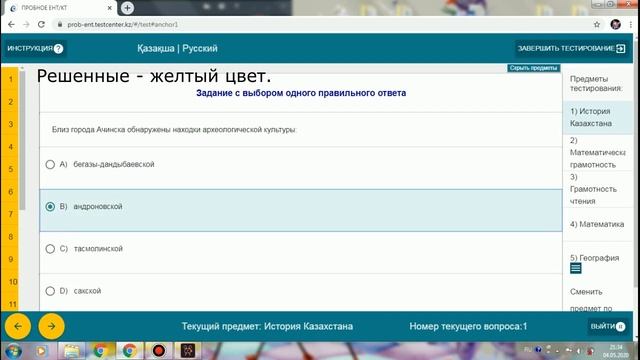
Task: Go to question 2 in sidebar
Action: 10,102
